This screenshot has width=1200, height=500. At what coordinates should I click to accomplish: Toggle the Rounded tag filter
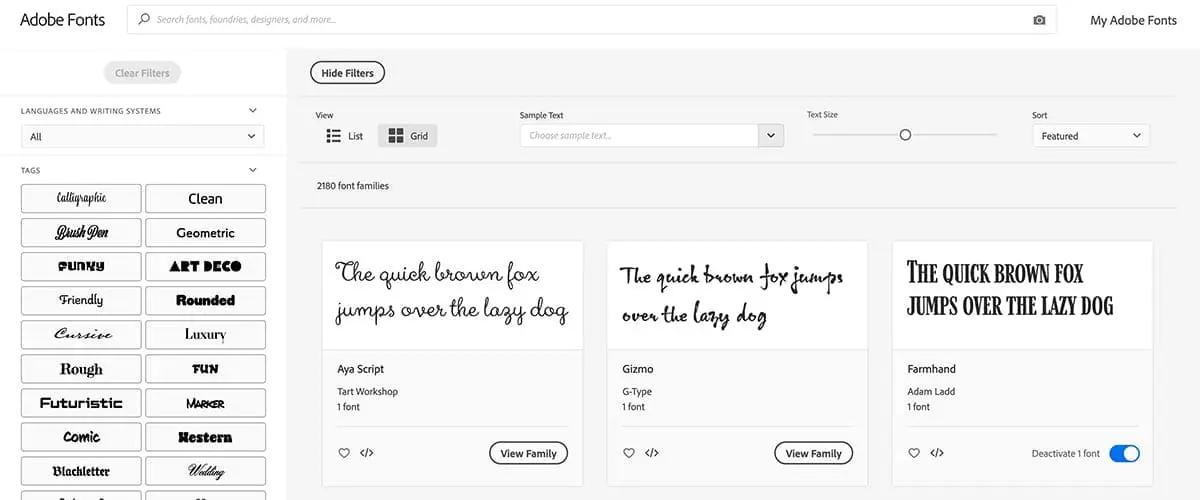tap(205, 300)
